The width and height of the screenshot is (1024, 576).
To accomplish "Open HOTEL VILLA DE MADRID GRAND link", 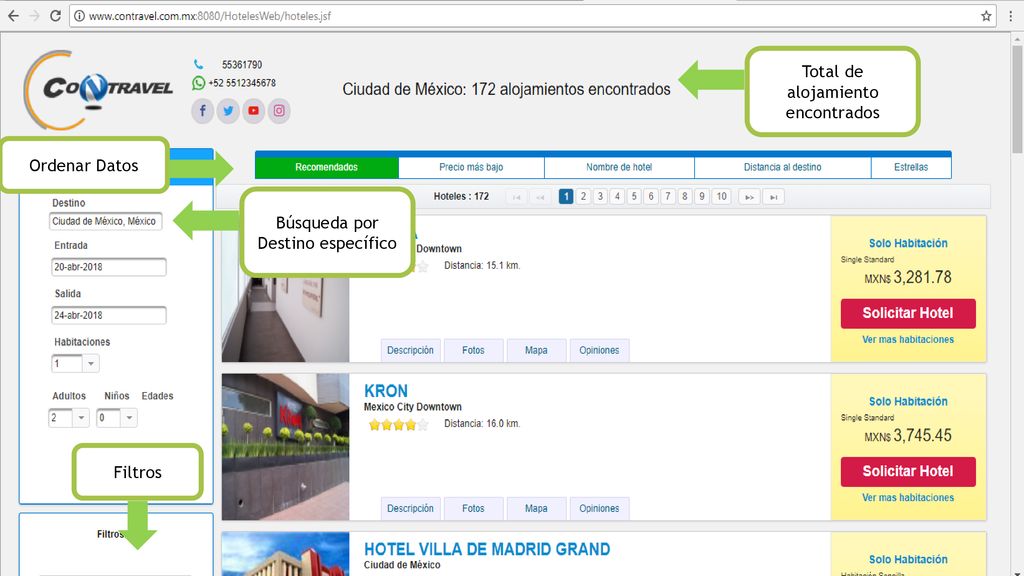I will point(487,549).
